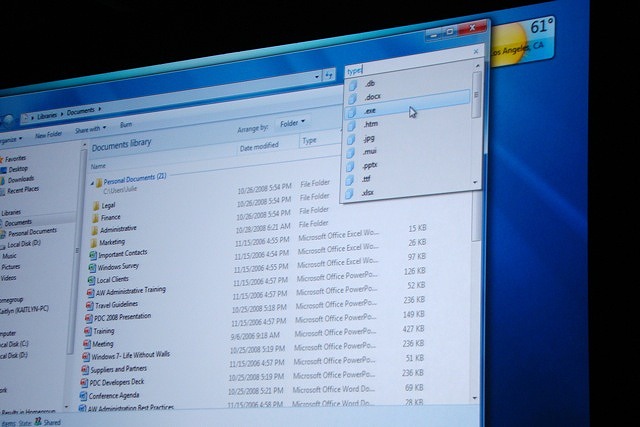640x427 pixels.
Task: Select Windows Survey Excel file icon
Action: (x=92, y=268)
